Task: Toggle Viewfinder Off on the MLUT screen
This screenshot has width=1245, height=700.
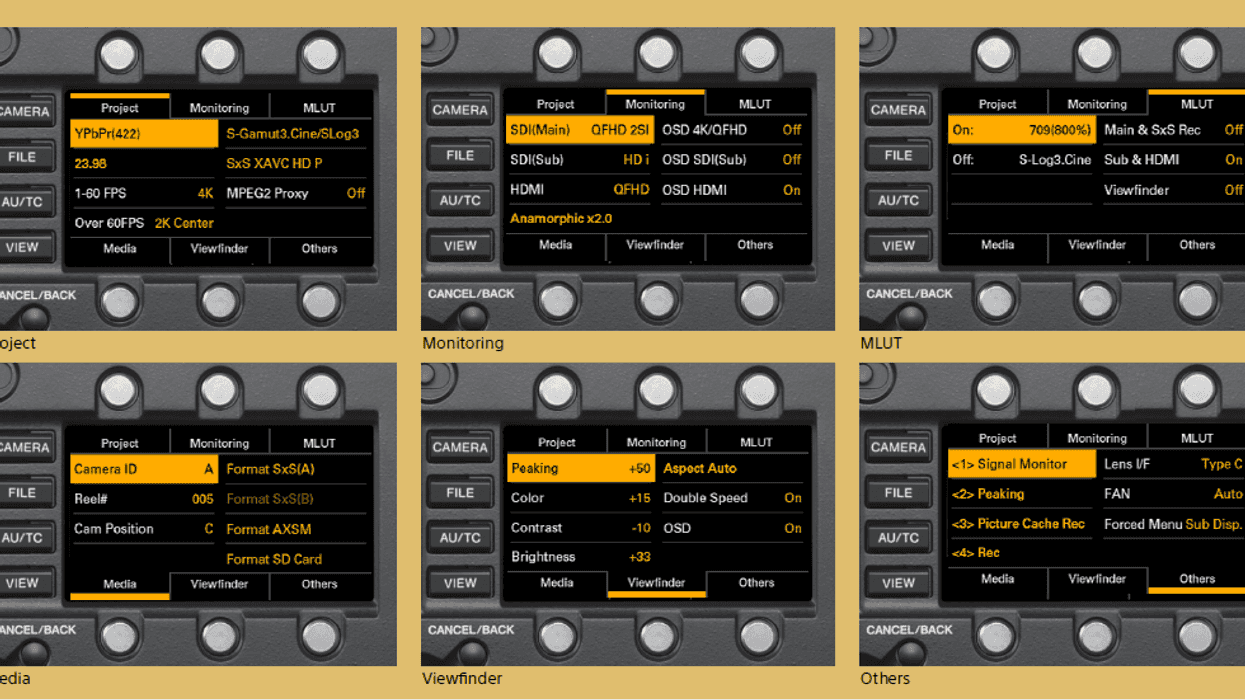Action: (1173, 190)
